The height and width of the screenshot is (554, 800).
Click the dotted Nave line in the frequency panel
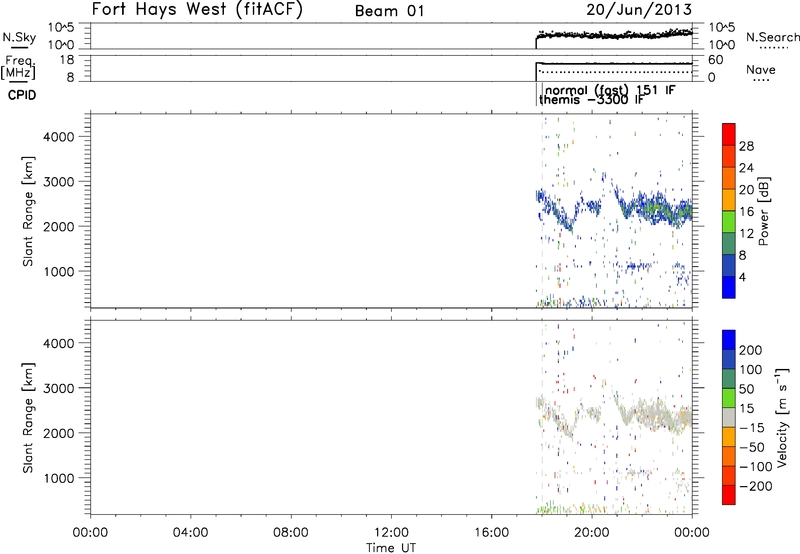click(615, 72)
